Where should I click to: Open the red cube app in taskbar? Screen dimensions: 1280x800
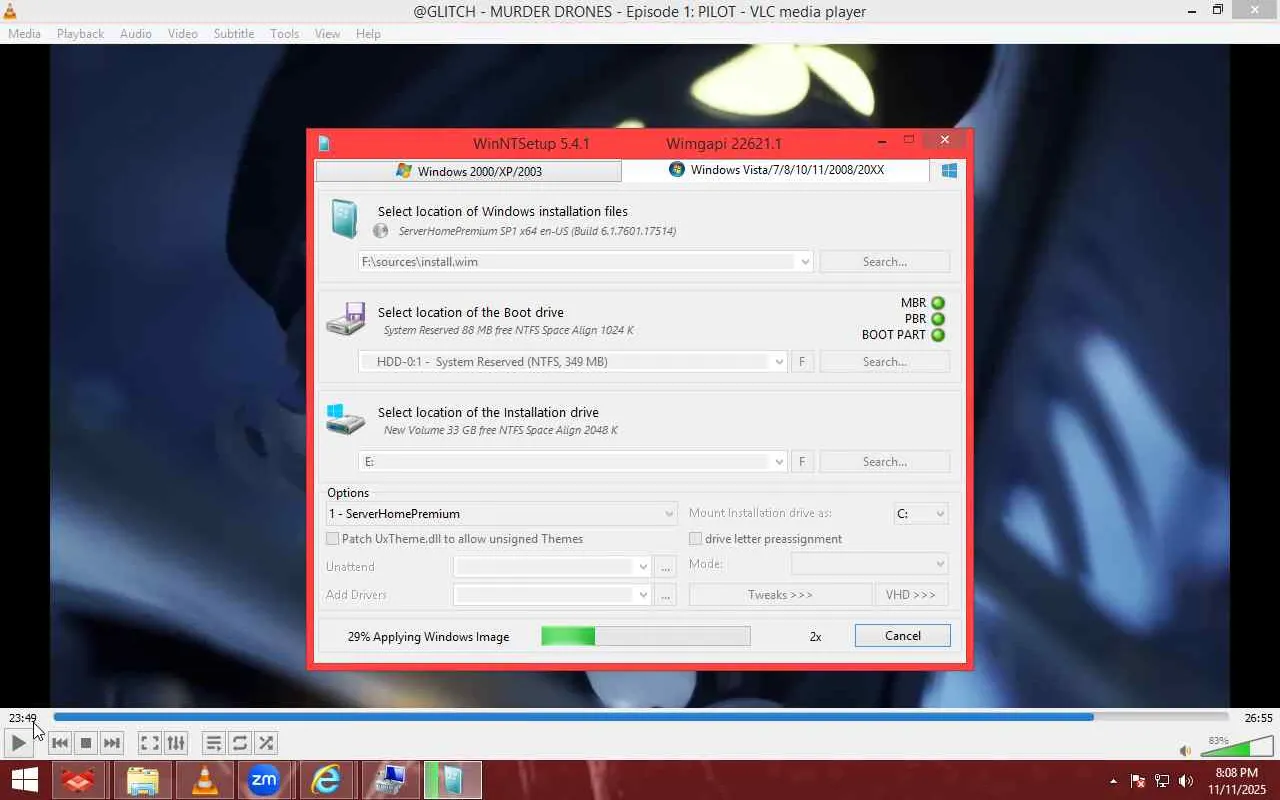pyautogui.click(x=79, y=780)
